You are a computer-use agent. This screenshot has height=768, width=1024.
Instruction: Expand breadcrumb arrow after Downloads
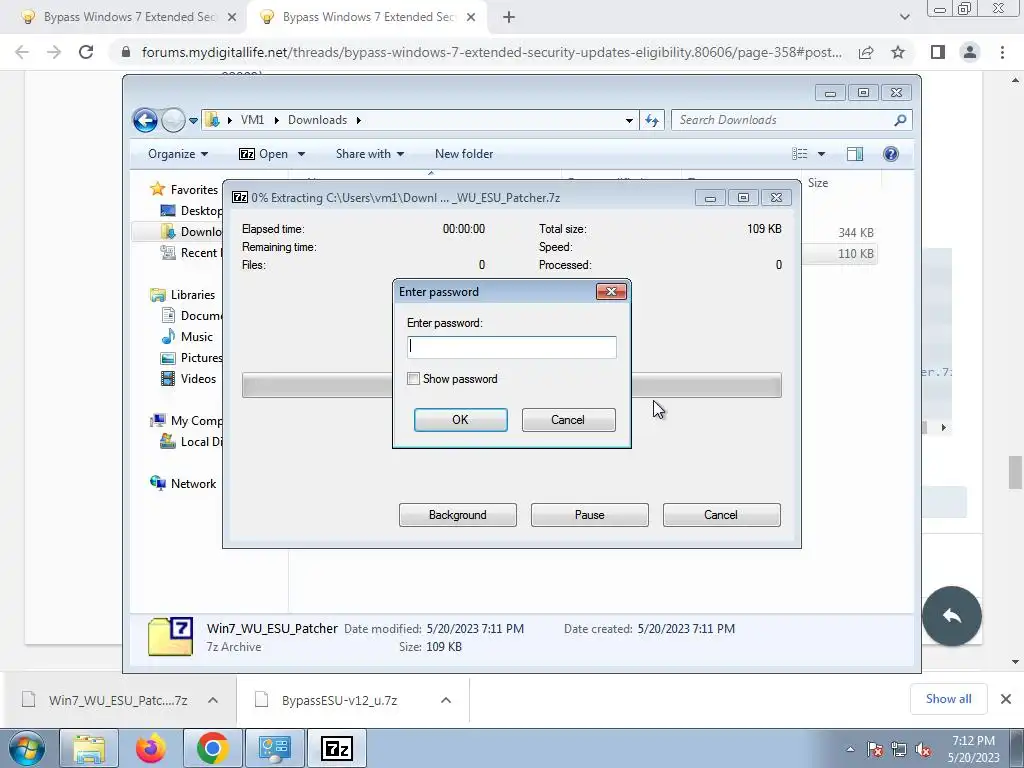[x=359, y=121]
